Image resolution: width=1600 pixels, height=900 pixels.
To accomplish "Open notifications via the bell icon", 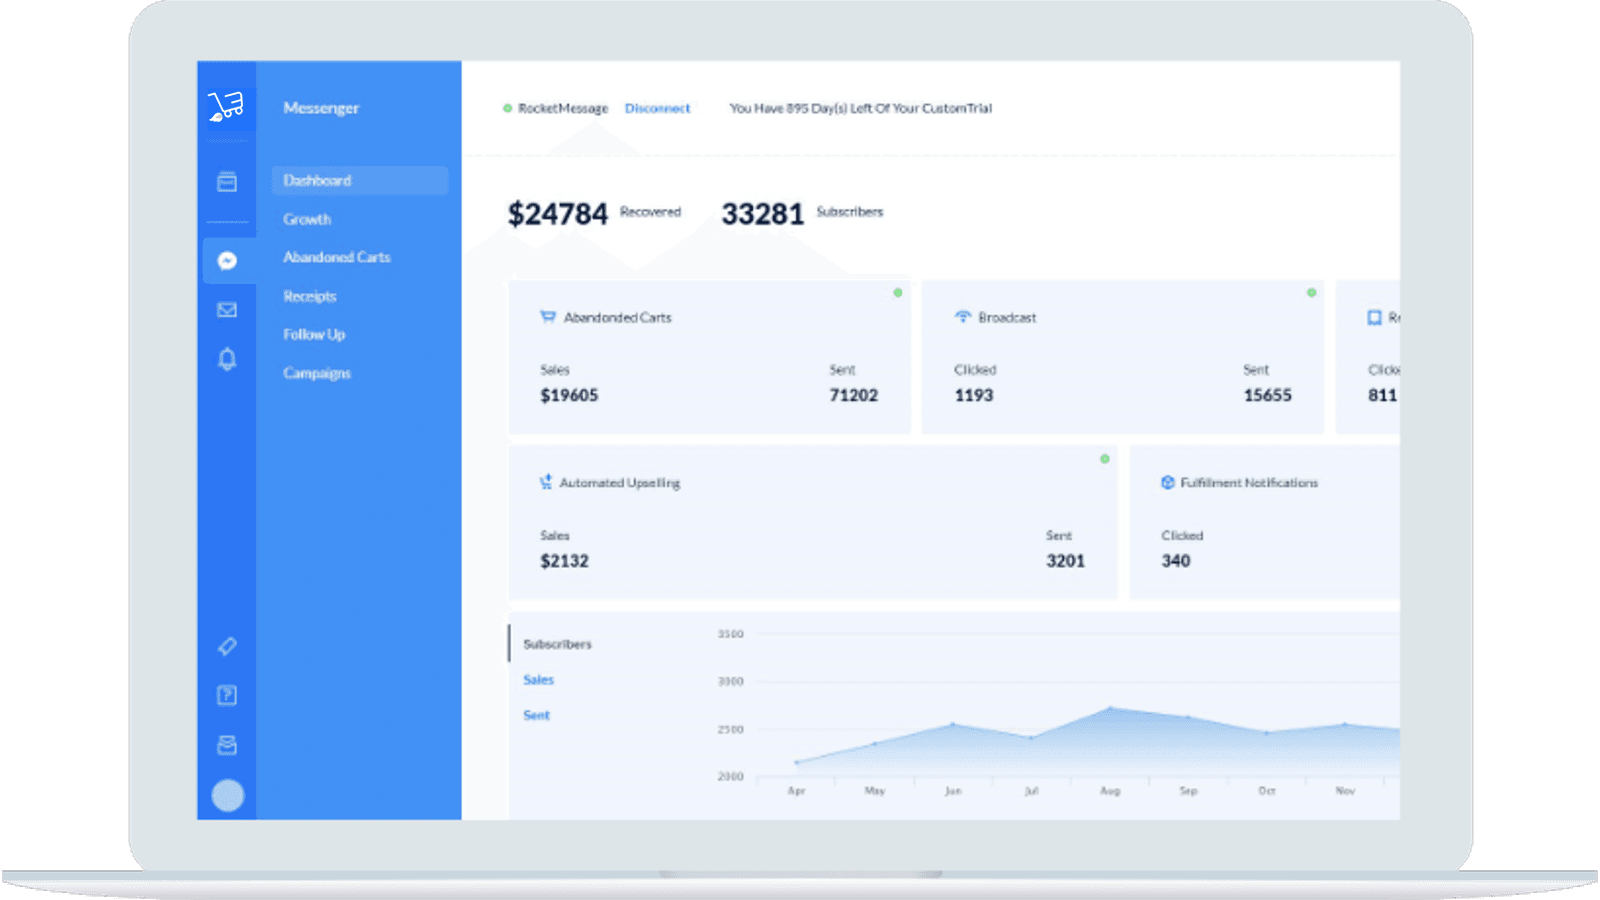I will [x=227, y=358].
